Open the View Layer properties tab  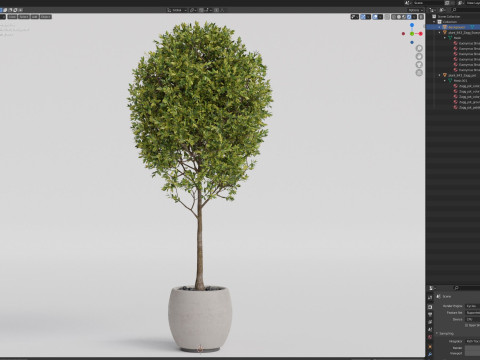[x=430, y=322]
